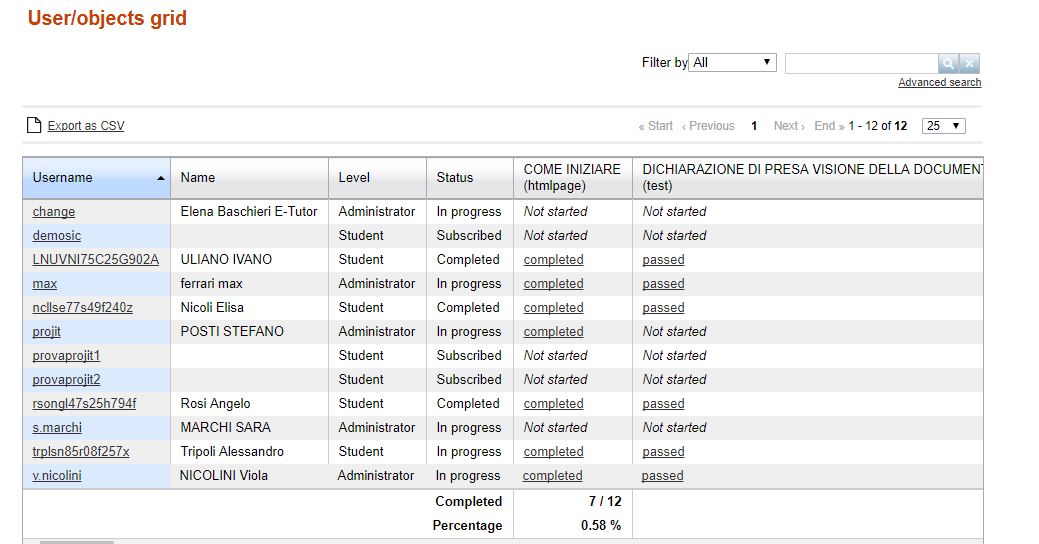This screenshot has height=544, width=1039.
Task: Sort the grid by Level column
Action: click(x=354, y=177)
